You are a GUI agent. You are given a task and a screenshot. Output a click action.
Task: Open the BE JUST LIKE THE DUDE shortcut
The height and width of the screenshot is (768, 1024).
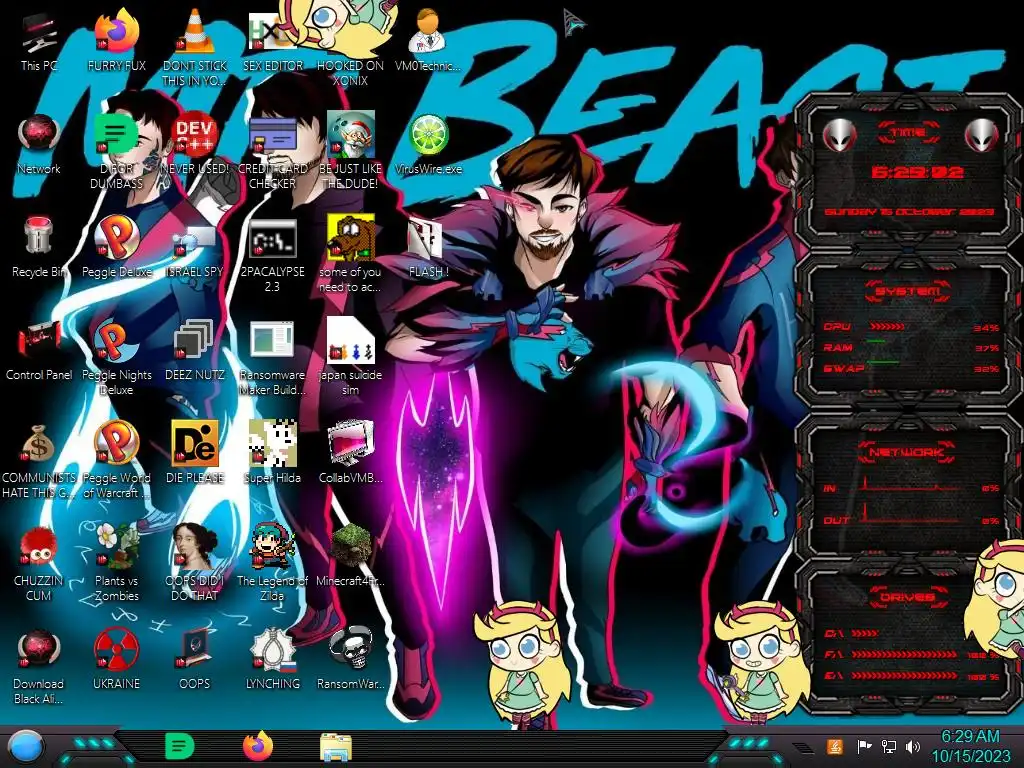click(350, 150)
